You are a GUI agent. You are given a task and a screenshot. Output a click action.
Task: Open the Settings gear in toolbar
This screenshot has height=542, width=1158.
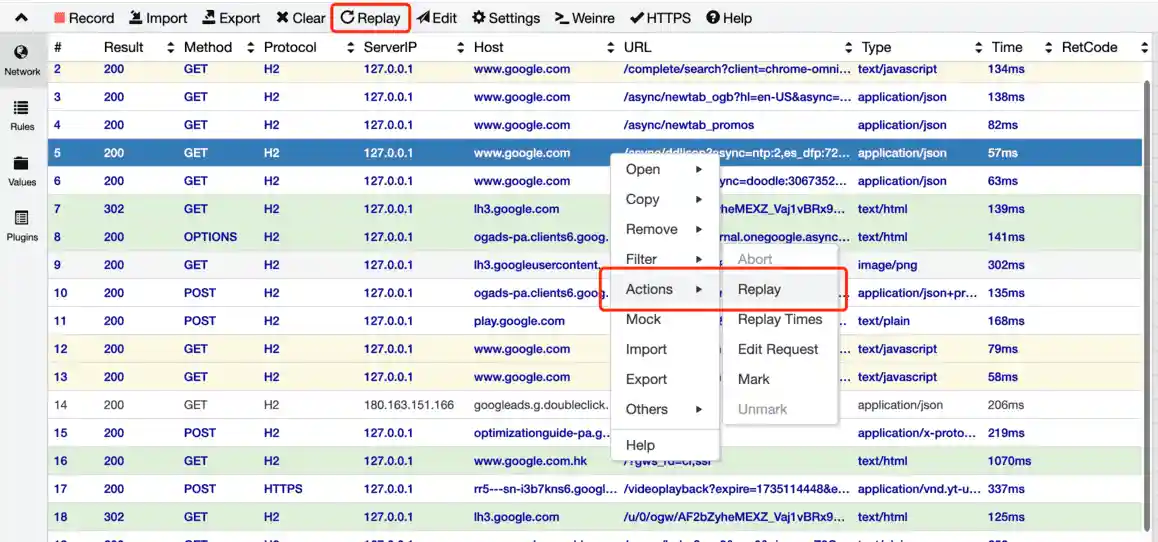506,18
